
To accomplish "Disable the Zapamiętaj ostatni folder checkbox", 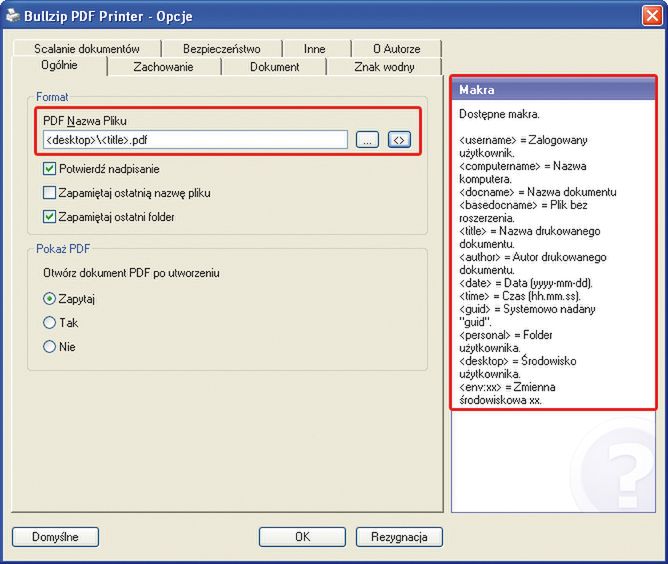I will click(x=49, y=216).
